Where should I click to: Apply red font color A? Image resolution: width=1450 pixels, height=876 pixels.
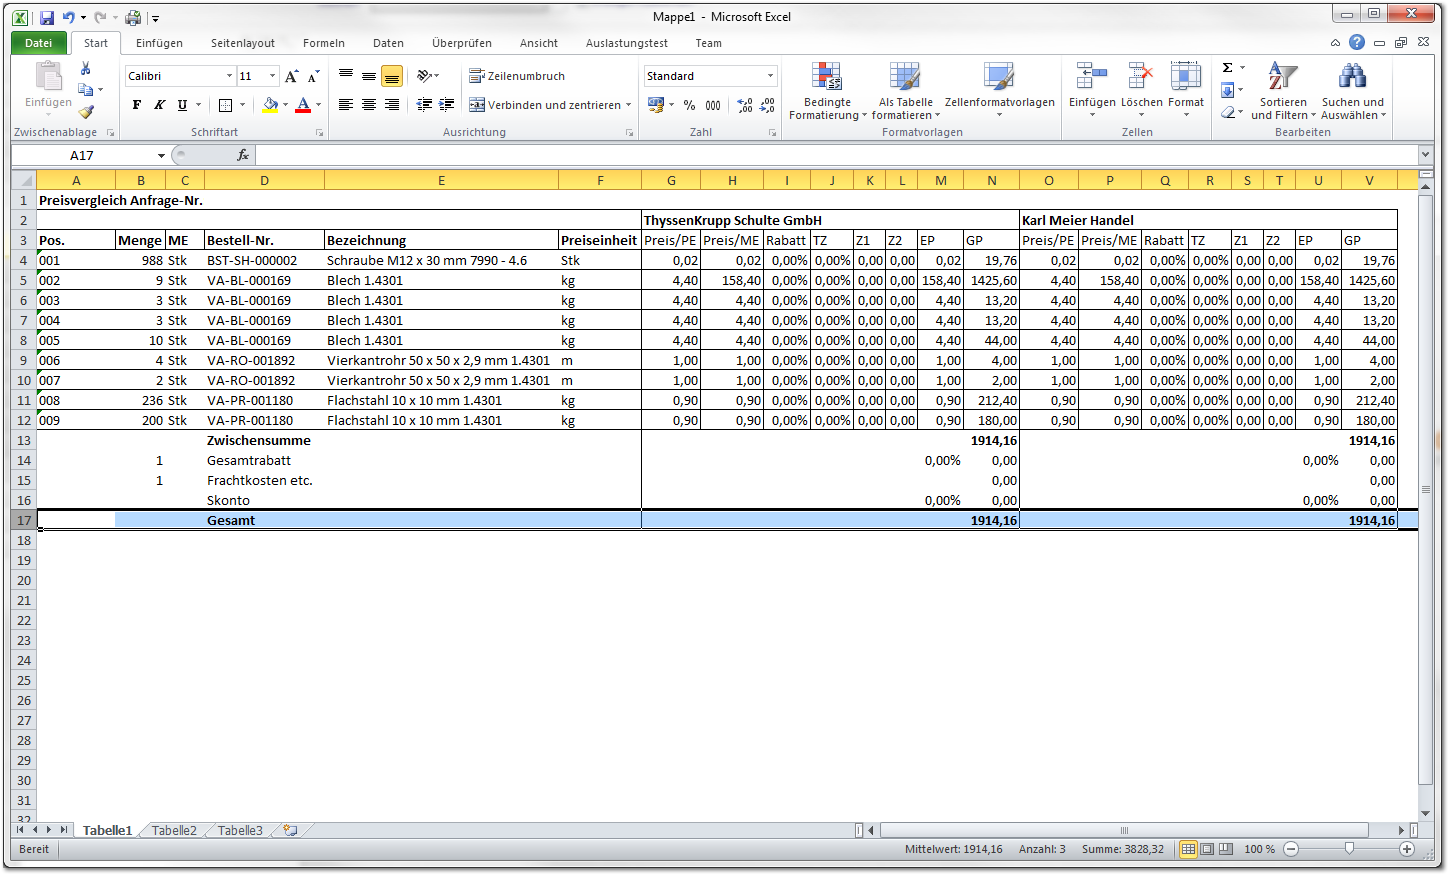(x=303, y=105)
